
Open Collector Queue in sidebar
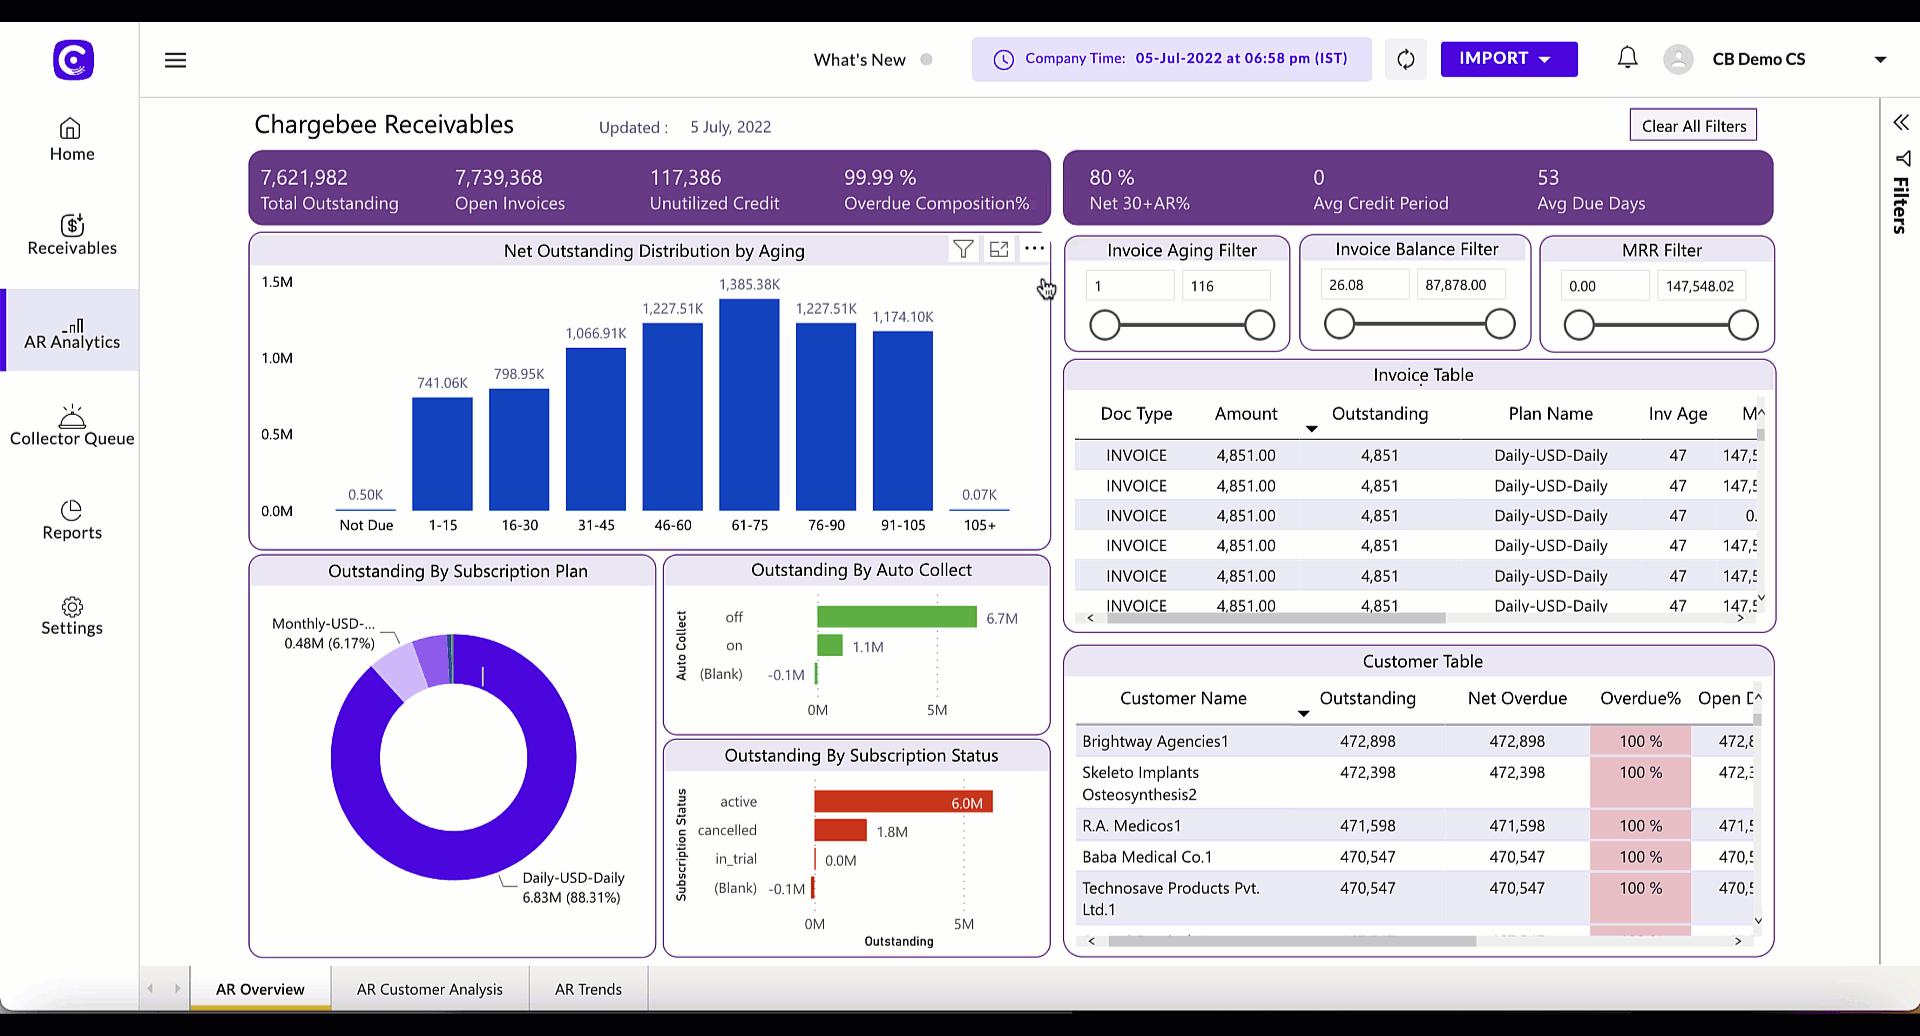[x=71, y=426]
